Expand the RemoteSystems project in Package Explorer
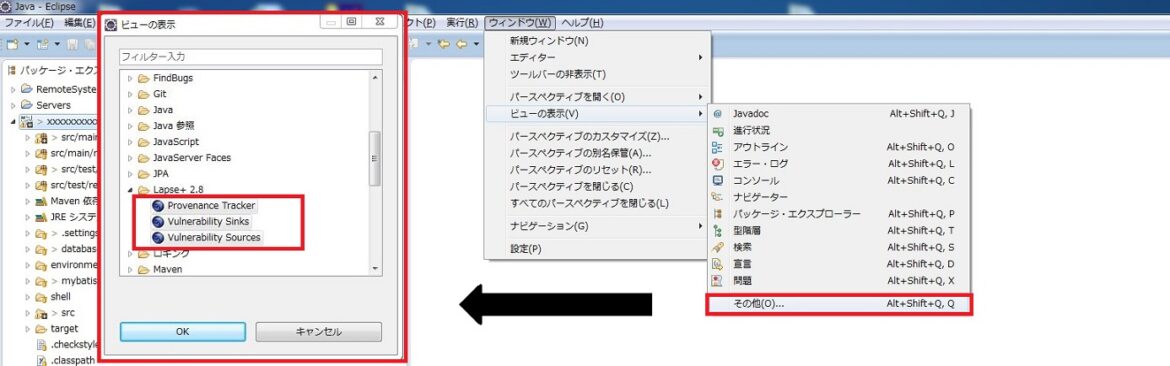The image size is (1170, 366). pyautogui.click(x=13, y=89)
